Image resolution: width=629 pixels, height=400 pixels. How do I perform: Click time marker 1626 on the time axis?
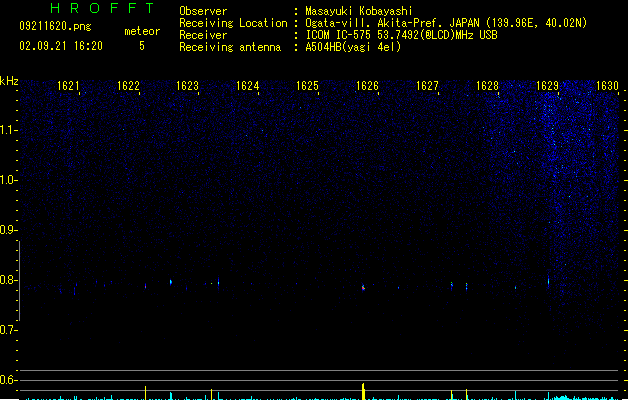[x=367, y=86]
